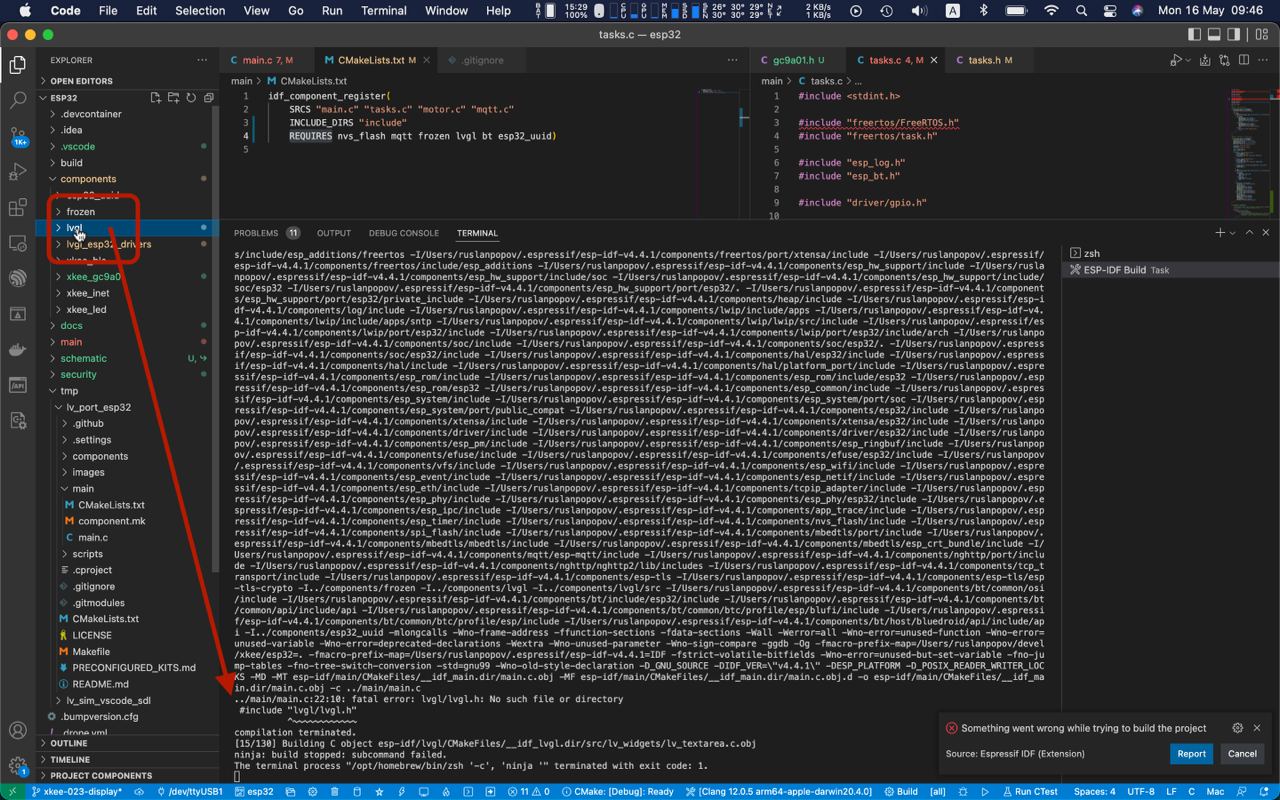Switch to the gc9a01.h editor tab
This screenshot has height=800, width=1280.
798,60
